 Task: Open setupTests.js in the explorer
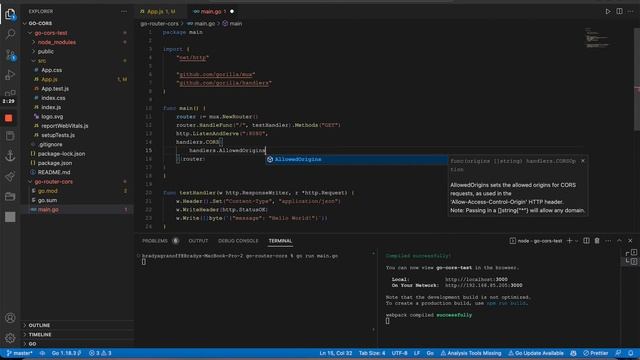click(x=78, y=135)
